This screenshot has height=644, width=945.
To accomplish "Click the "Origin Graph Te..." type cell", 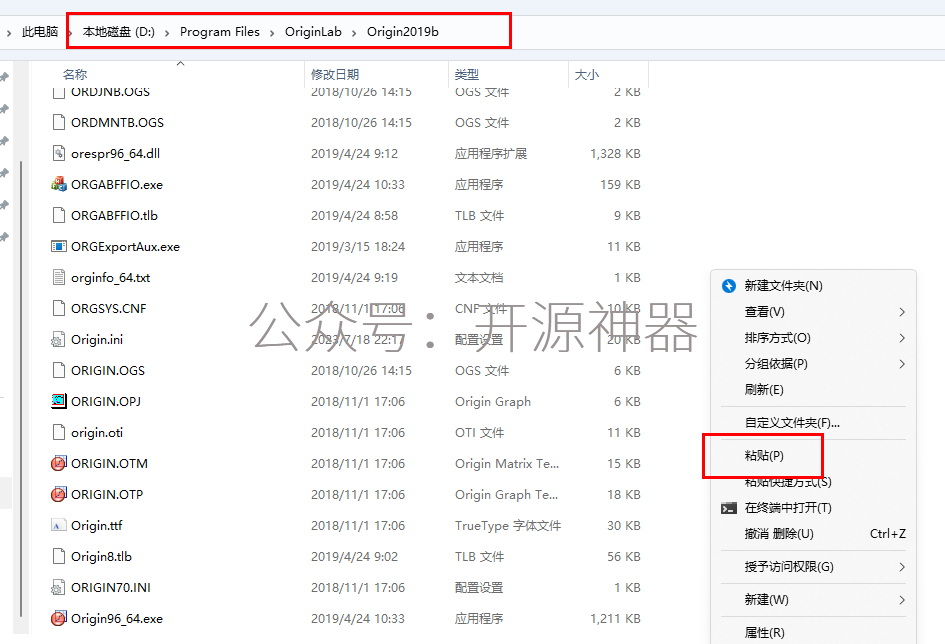I will [x=506, y=495].
